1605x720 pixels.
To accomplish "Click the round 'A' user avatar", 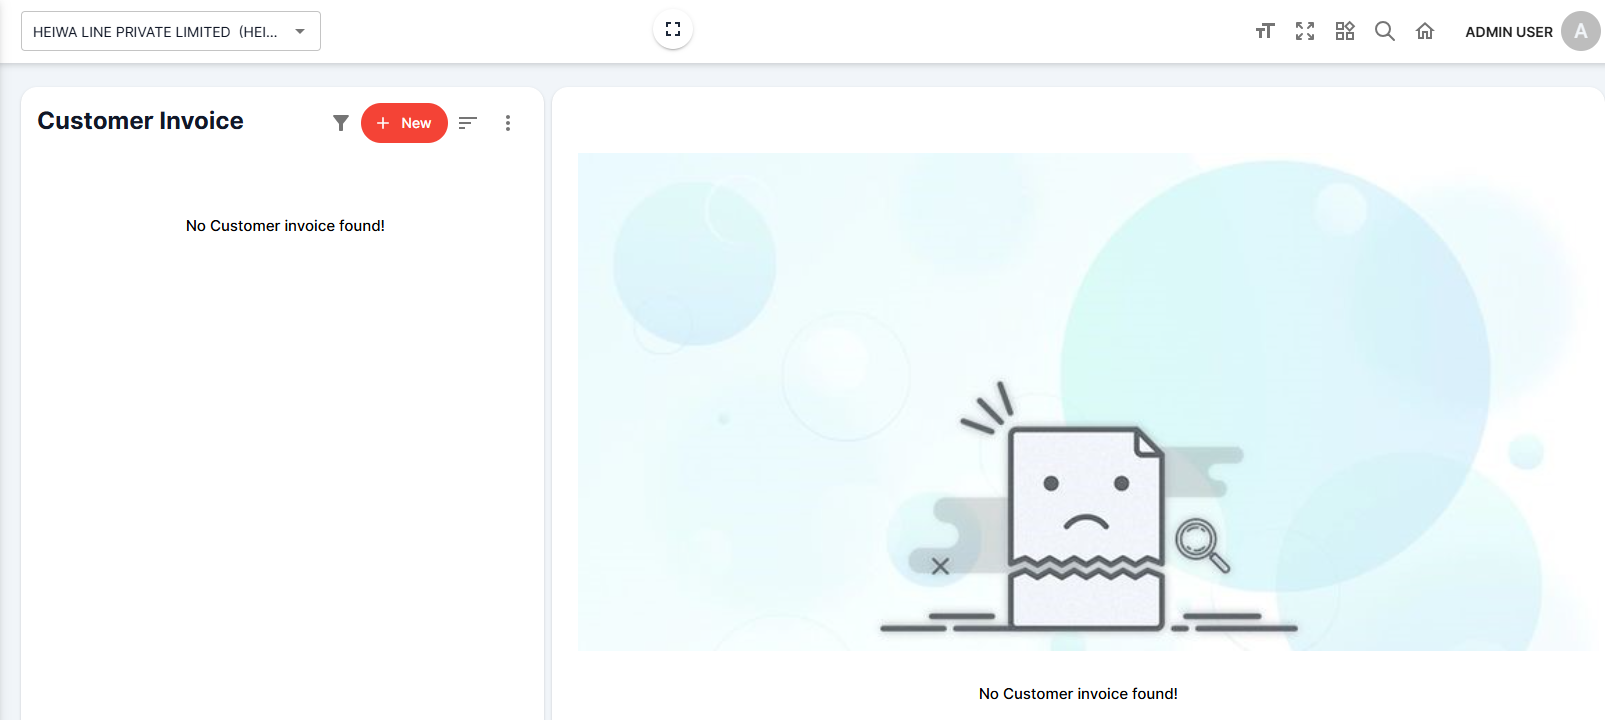I will coord(1580,31).
